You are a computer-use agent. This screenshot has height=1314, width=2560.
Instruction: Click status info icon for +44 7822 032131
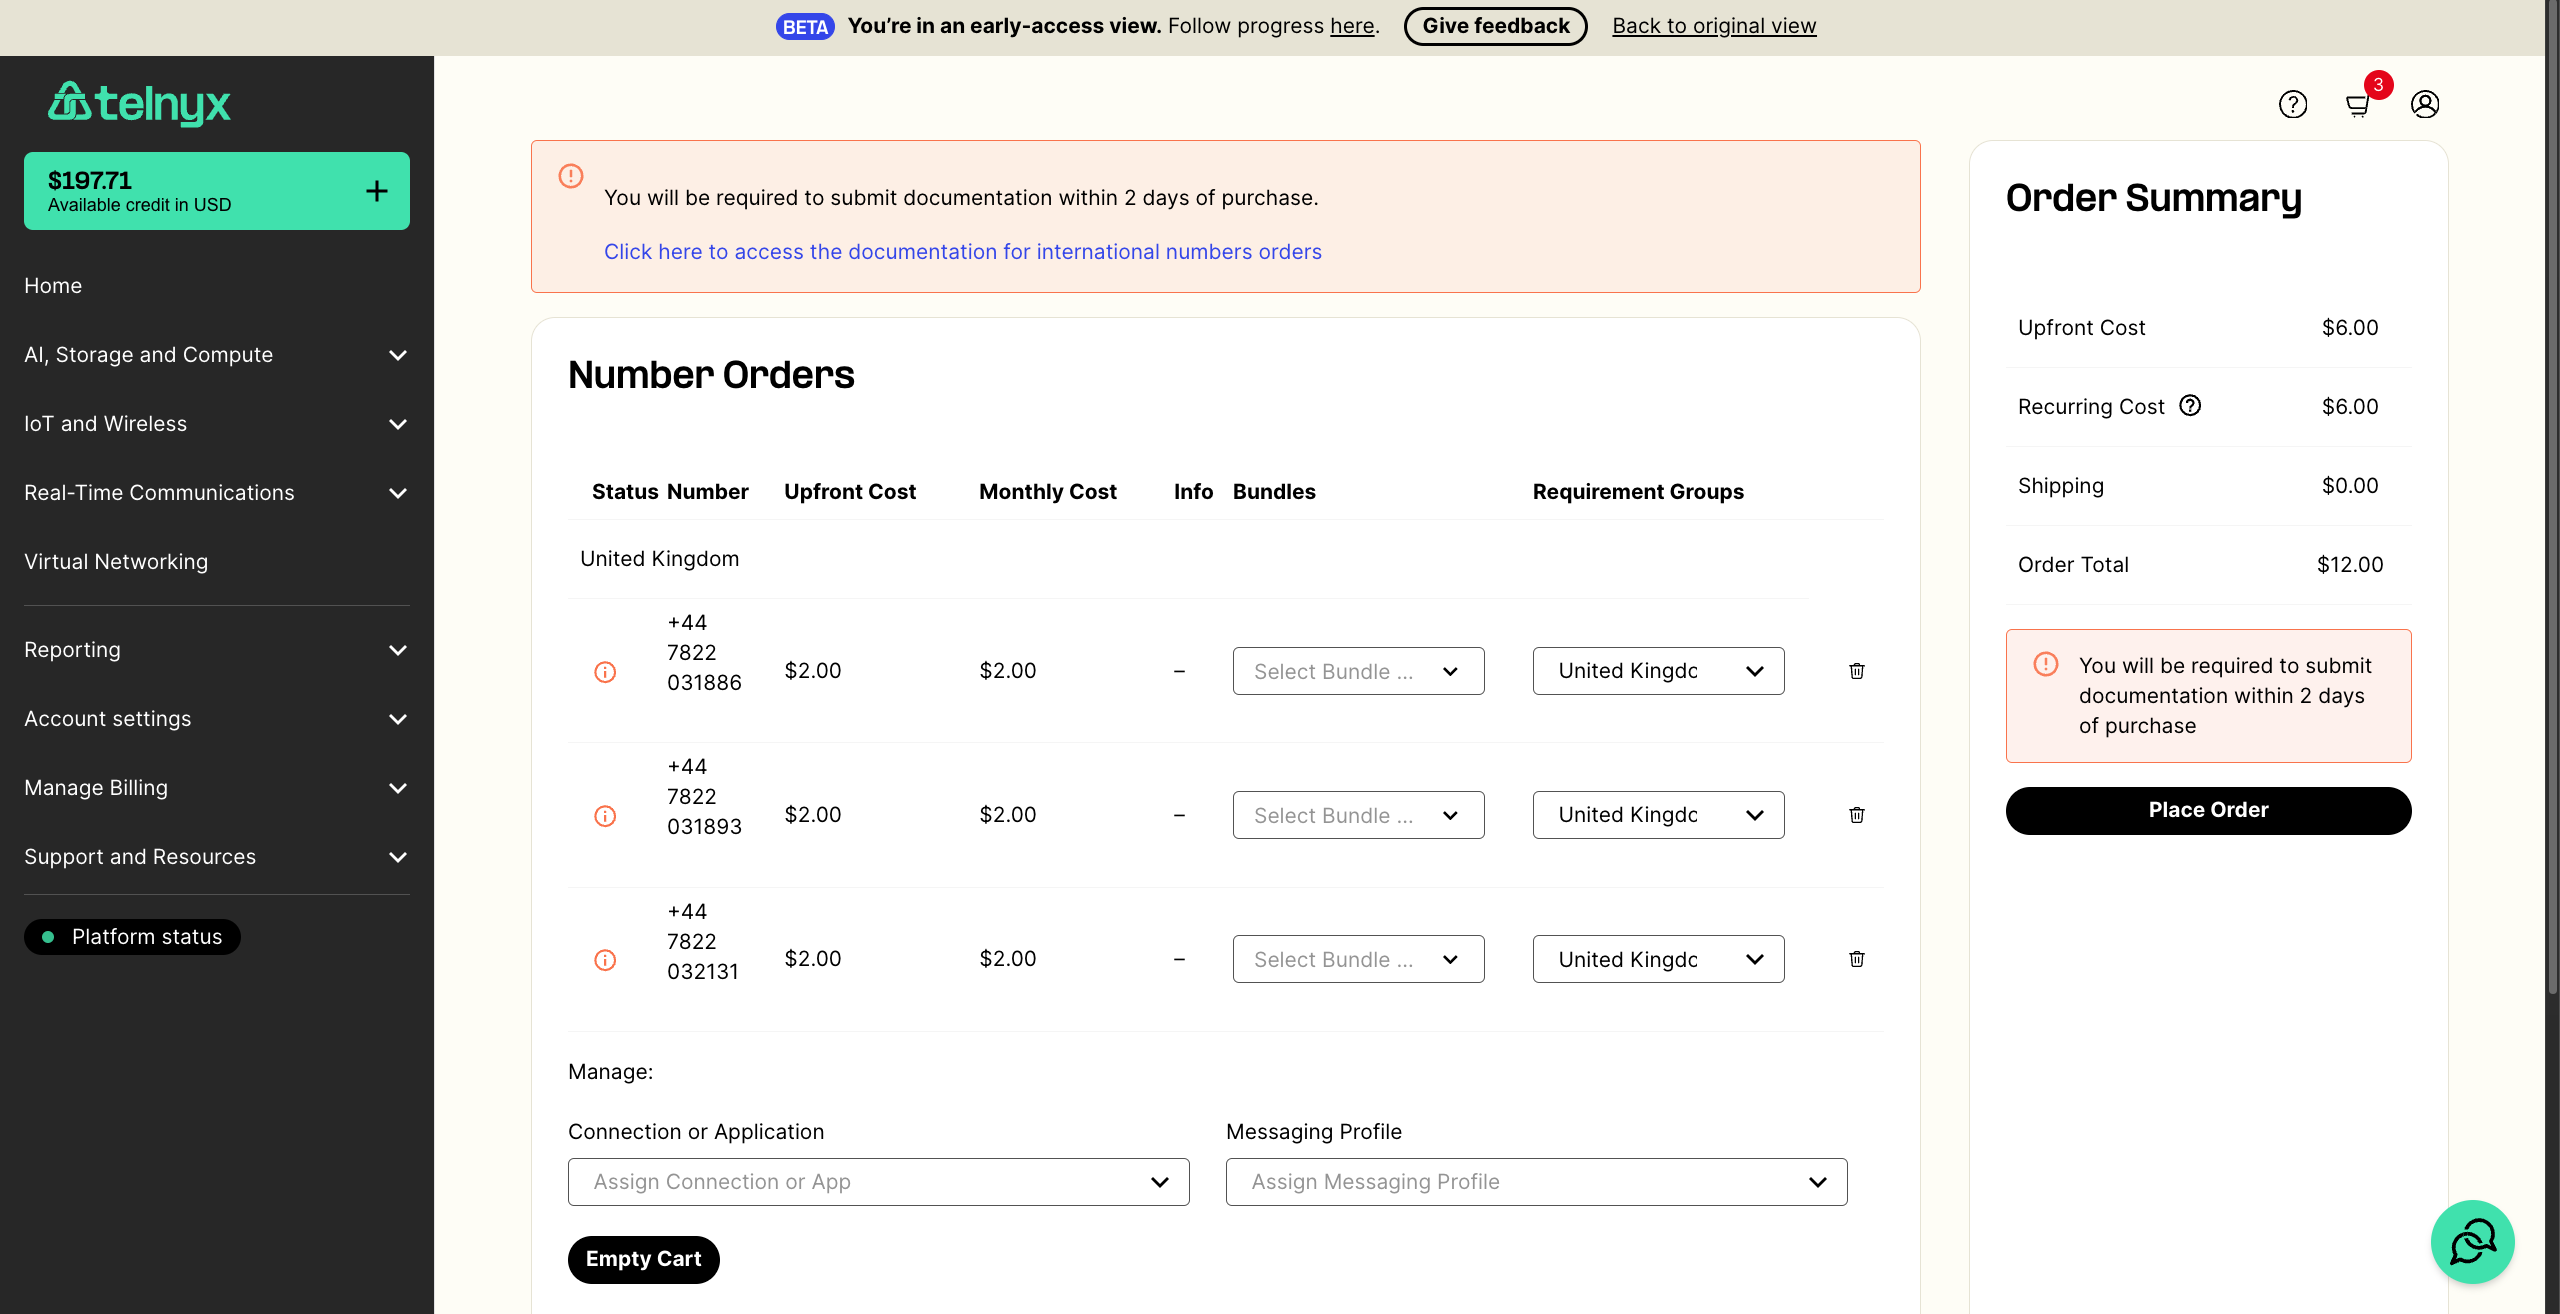(605, 960)
